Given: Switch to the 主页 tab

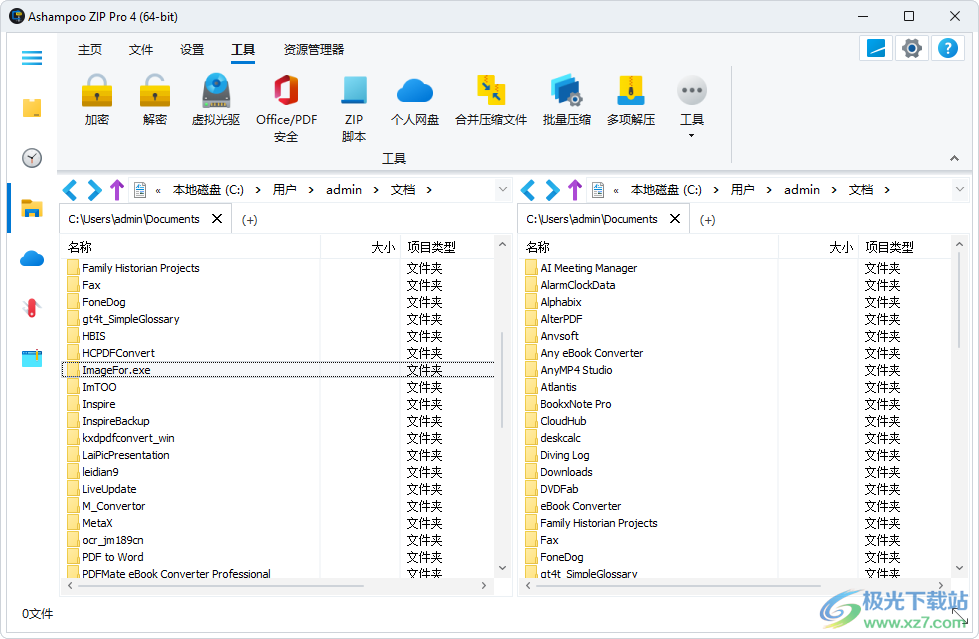Looking at the screenshot, I should click(x=90, y=49).
